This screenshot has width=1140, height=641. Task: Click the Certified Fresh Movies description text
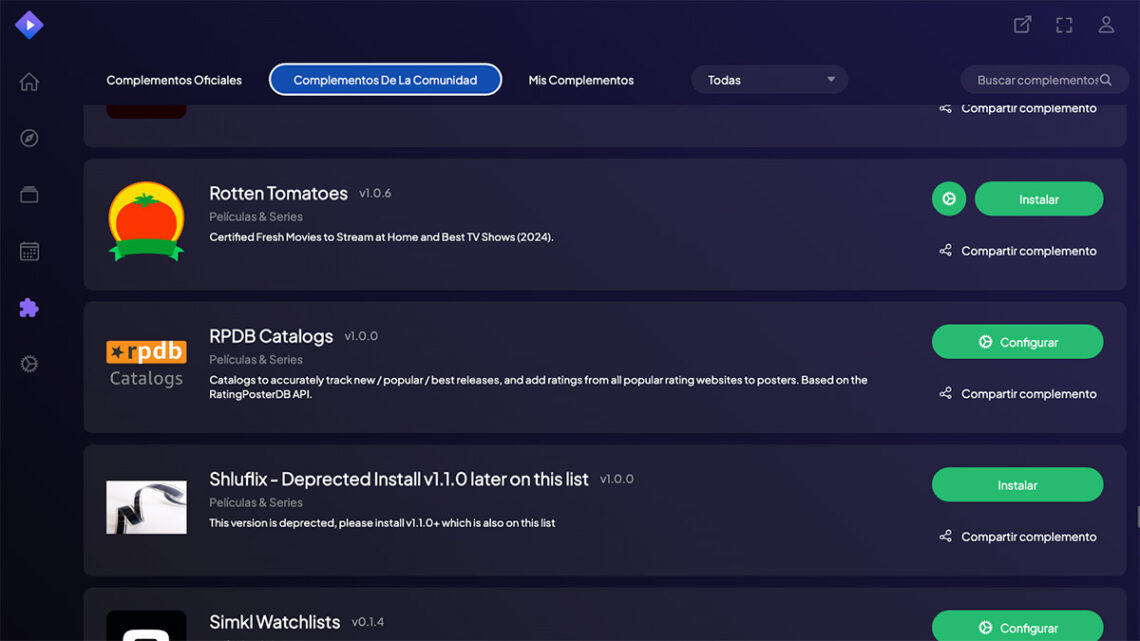coord(381,237)
